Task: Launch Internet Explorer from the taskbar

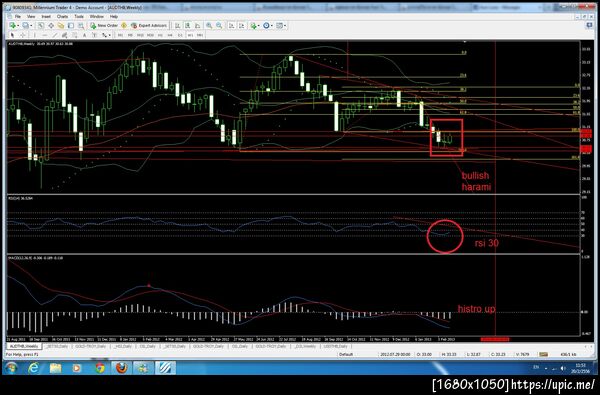Action: 34,368
